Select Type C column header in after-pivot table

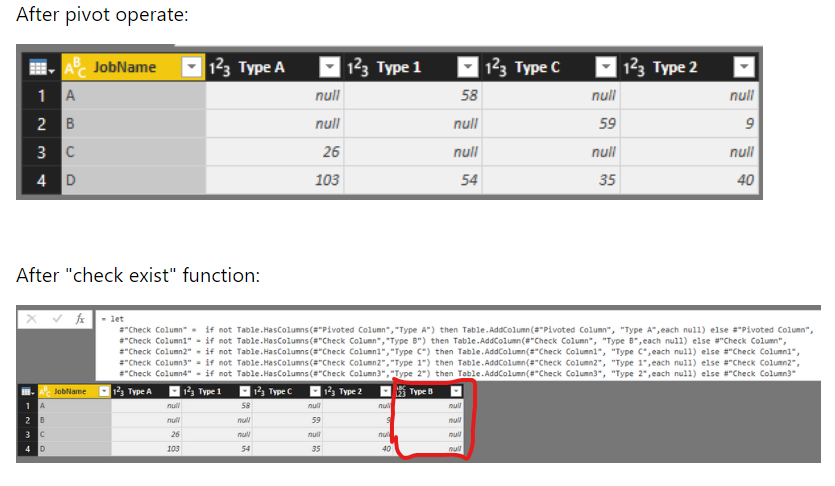click(x=551, y=67)
